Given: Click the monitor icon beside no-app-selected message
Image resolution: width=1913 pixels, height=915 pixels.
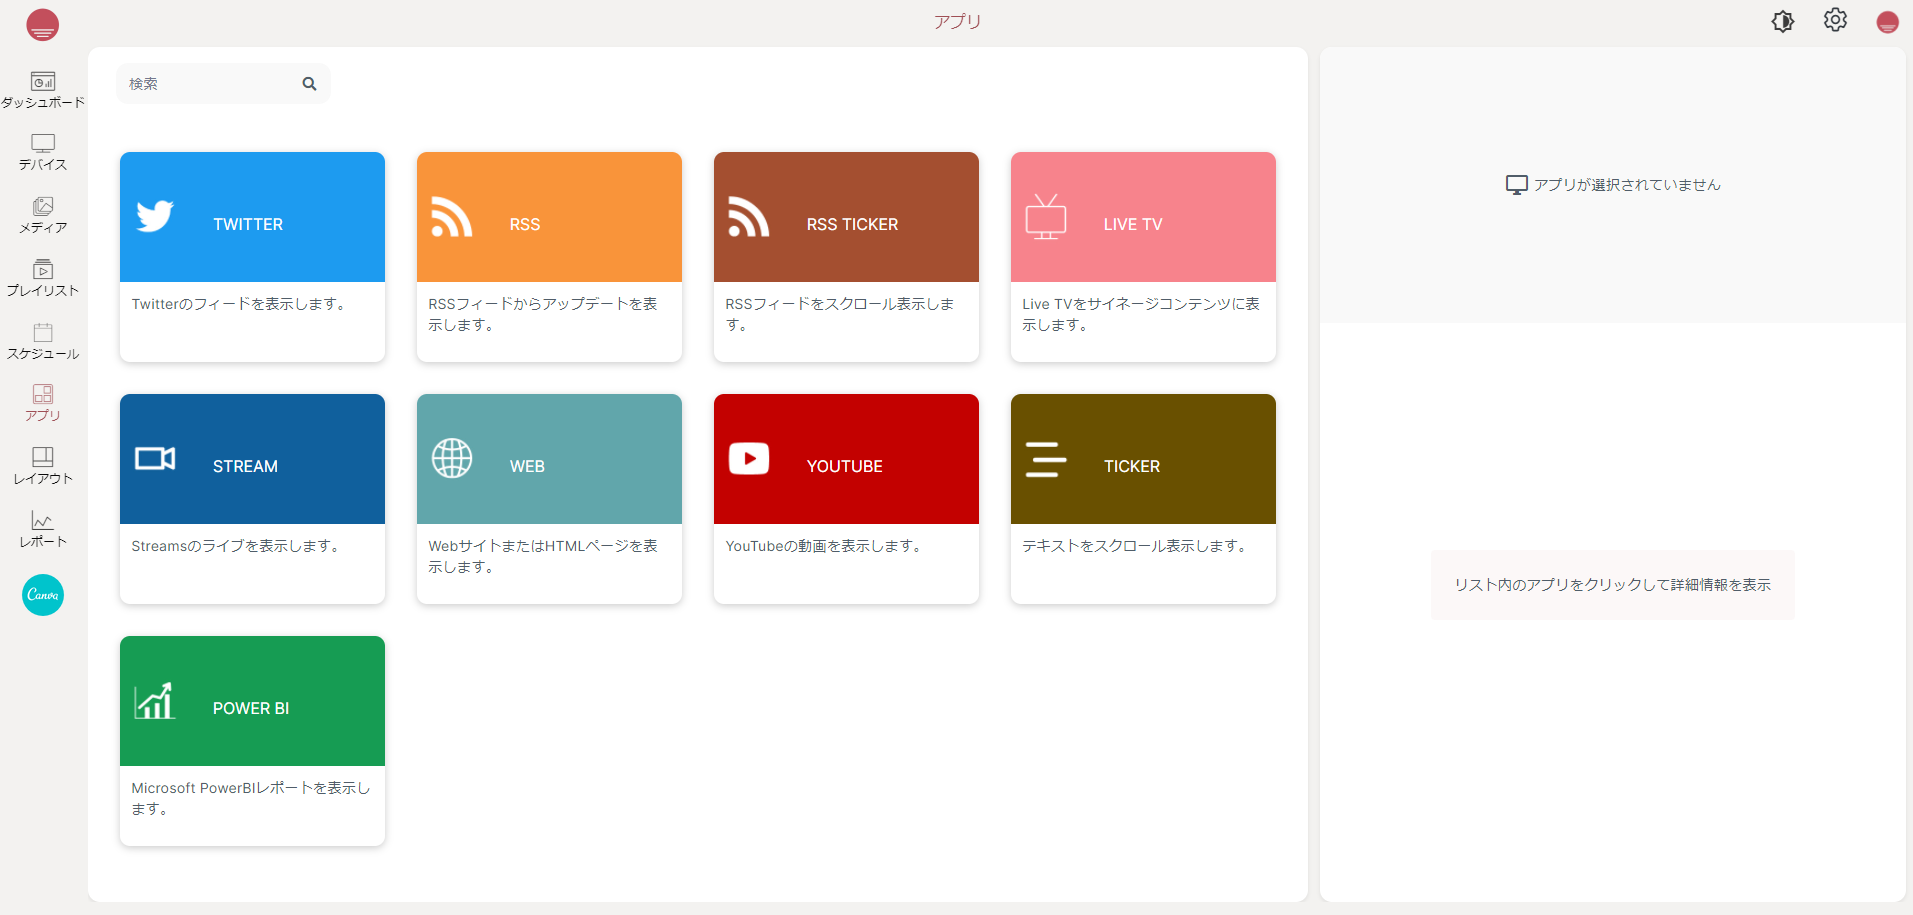Looking at the screenshot, I should [1517, 185].
